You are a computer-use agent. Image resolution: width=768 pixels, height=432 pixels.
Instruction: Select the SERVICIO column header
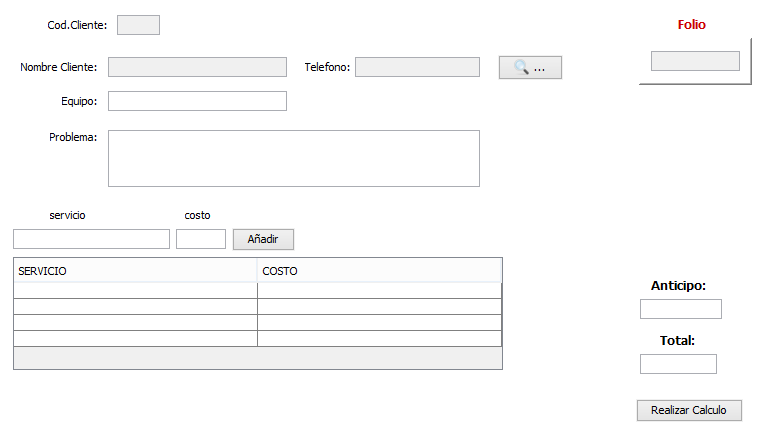coord(136,271)
